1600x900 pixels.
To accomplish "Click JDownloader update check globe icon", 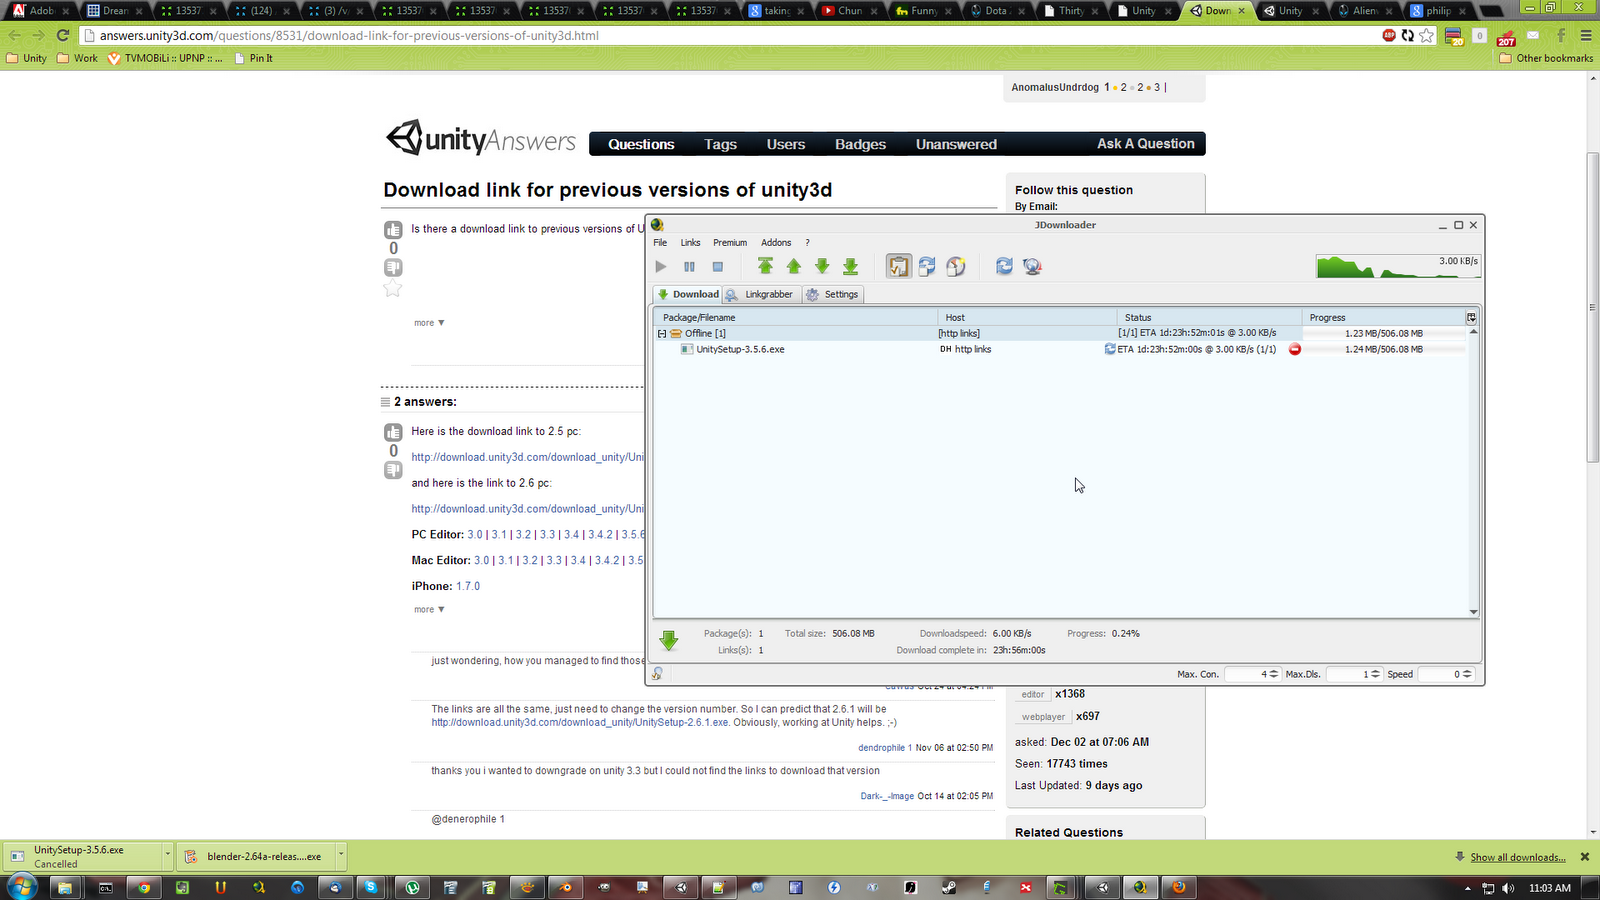I will pos(1033,266).
